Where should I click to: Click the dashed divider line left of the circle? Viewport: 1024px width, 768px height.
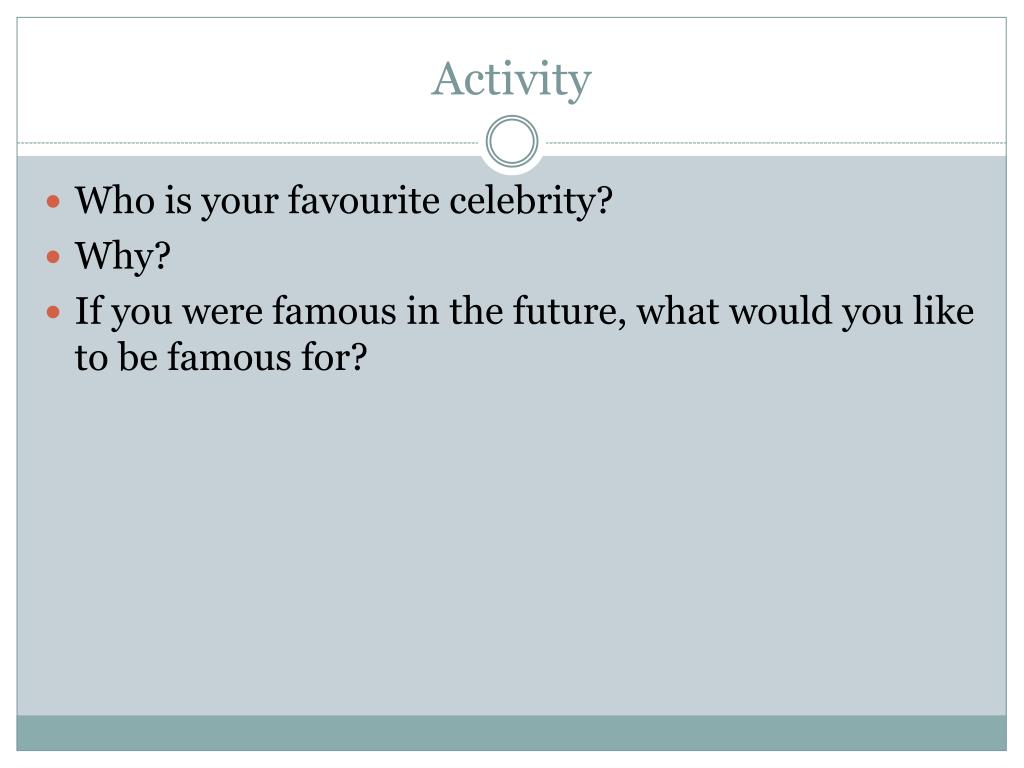point(248,142)
